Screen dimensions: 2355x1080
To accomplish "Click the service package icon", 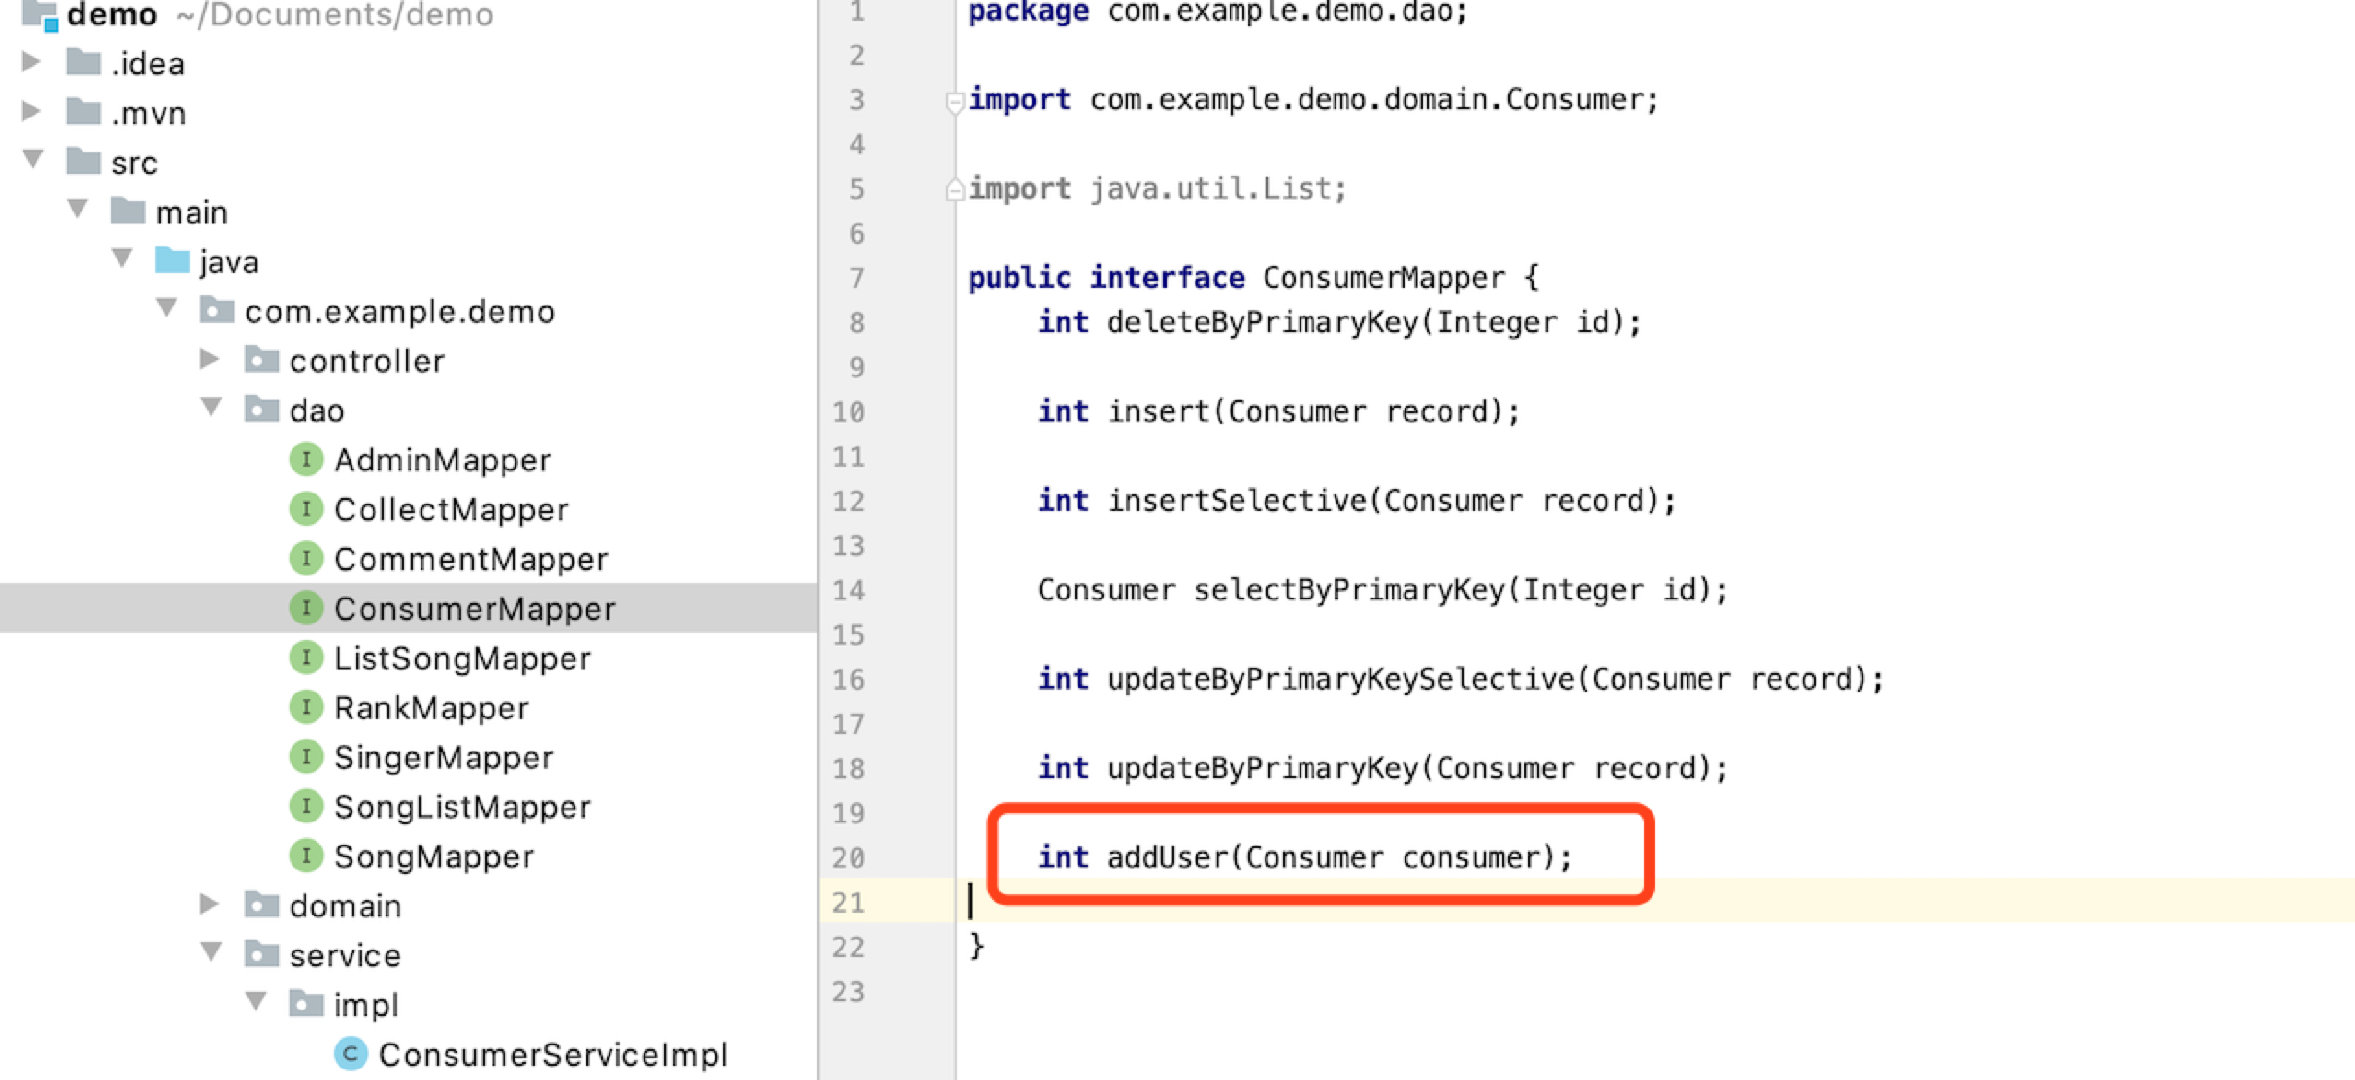I will 262,954.
